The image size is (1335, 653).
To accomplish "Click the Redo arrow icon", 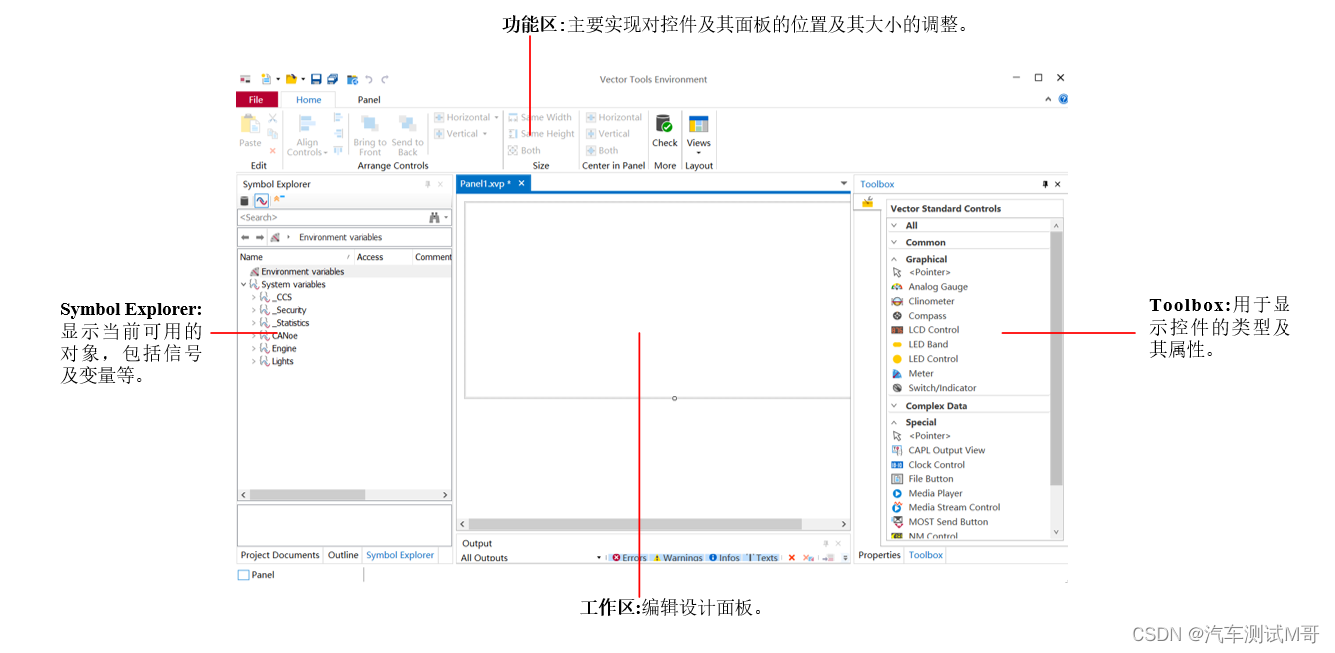I will coord(385,79).
